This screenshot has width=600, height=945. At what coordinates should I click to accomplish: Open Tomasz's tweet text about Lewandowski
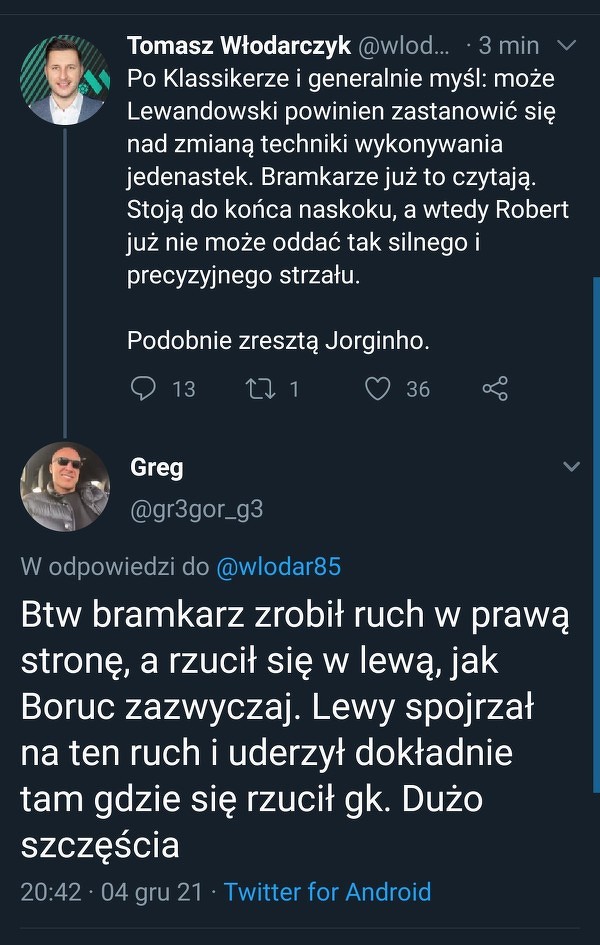click(340, 180)
